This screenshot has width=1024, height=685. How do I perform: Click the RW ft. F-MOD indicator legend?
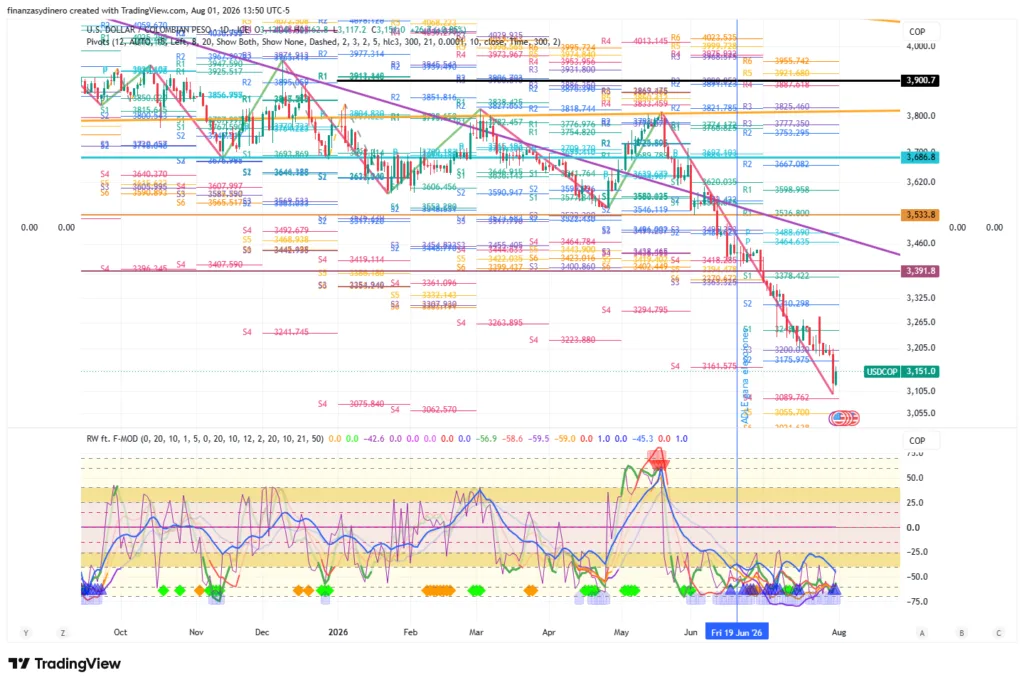[205, 439]
